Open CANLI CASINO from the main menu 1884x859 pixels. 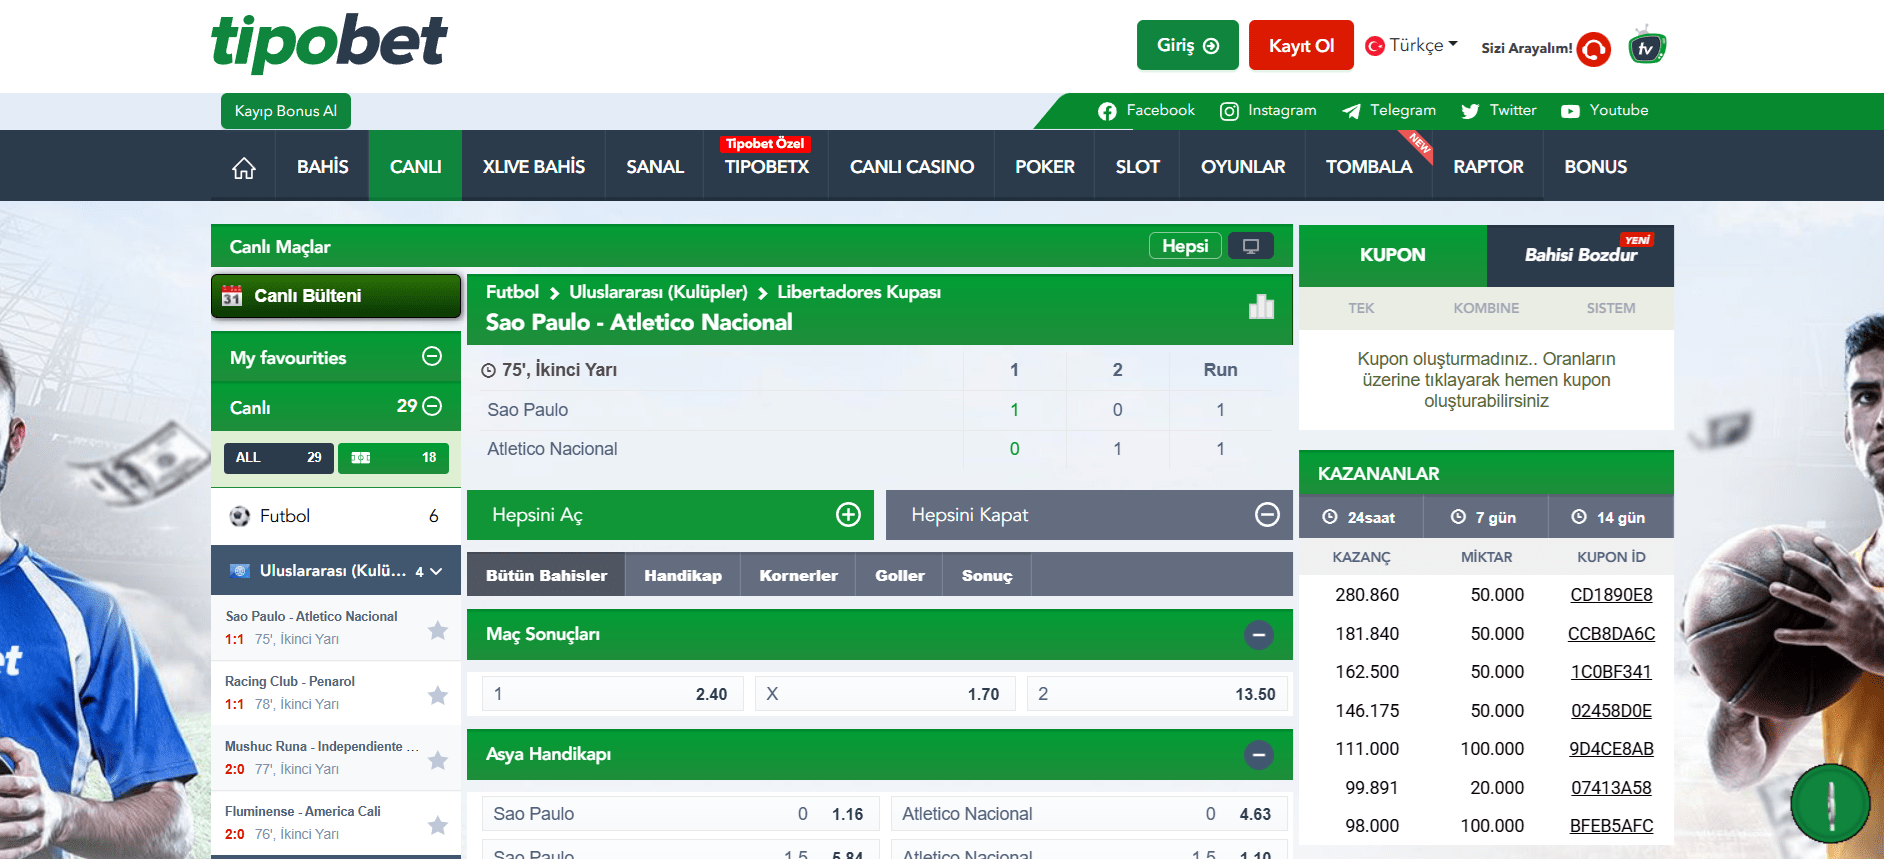911,167
